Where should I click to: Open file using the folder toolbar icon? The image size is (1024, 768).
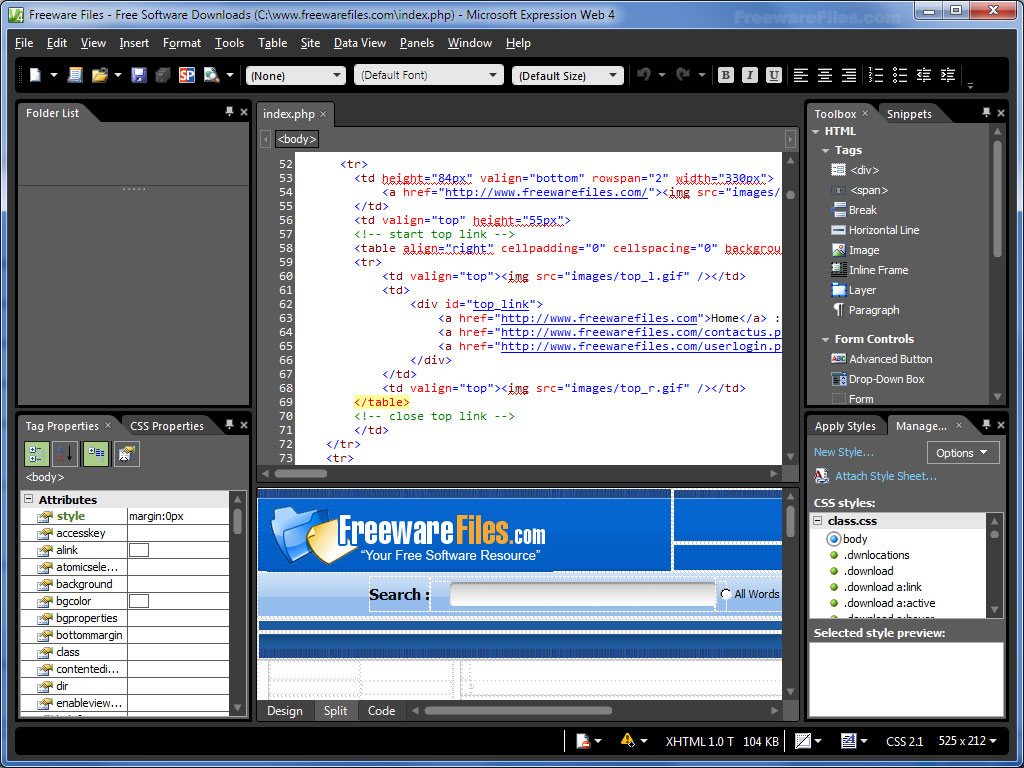pyautogui.click(x=99, y=75)
